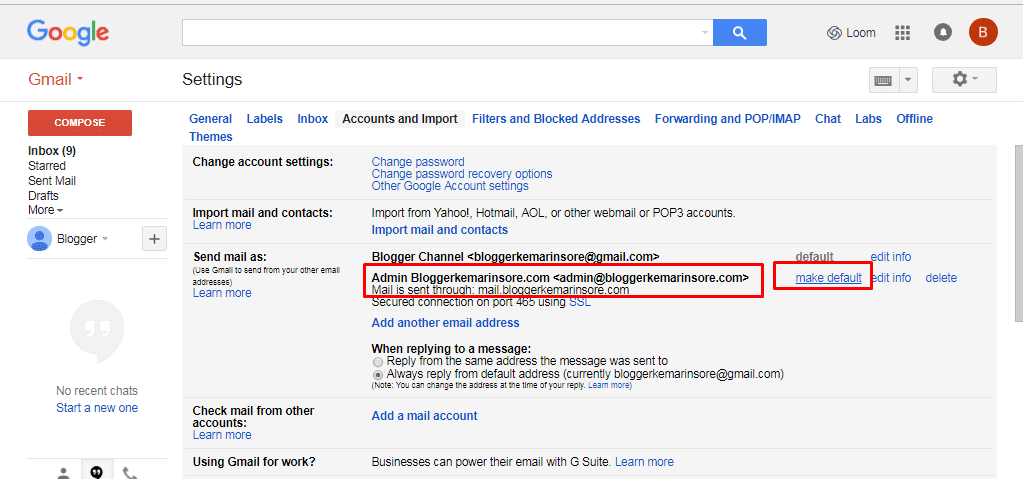Click the plus icon beside Blogger
The height and width of the screenshot is (479, 1023).
(x=155, y=239)
